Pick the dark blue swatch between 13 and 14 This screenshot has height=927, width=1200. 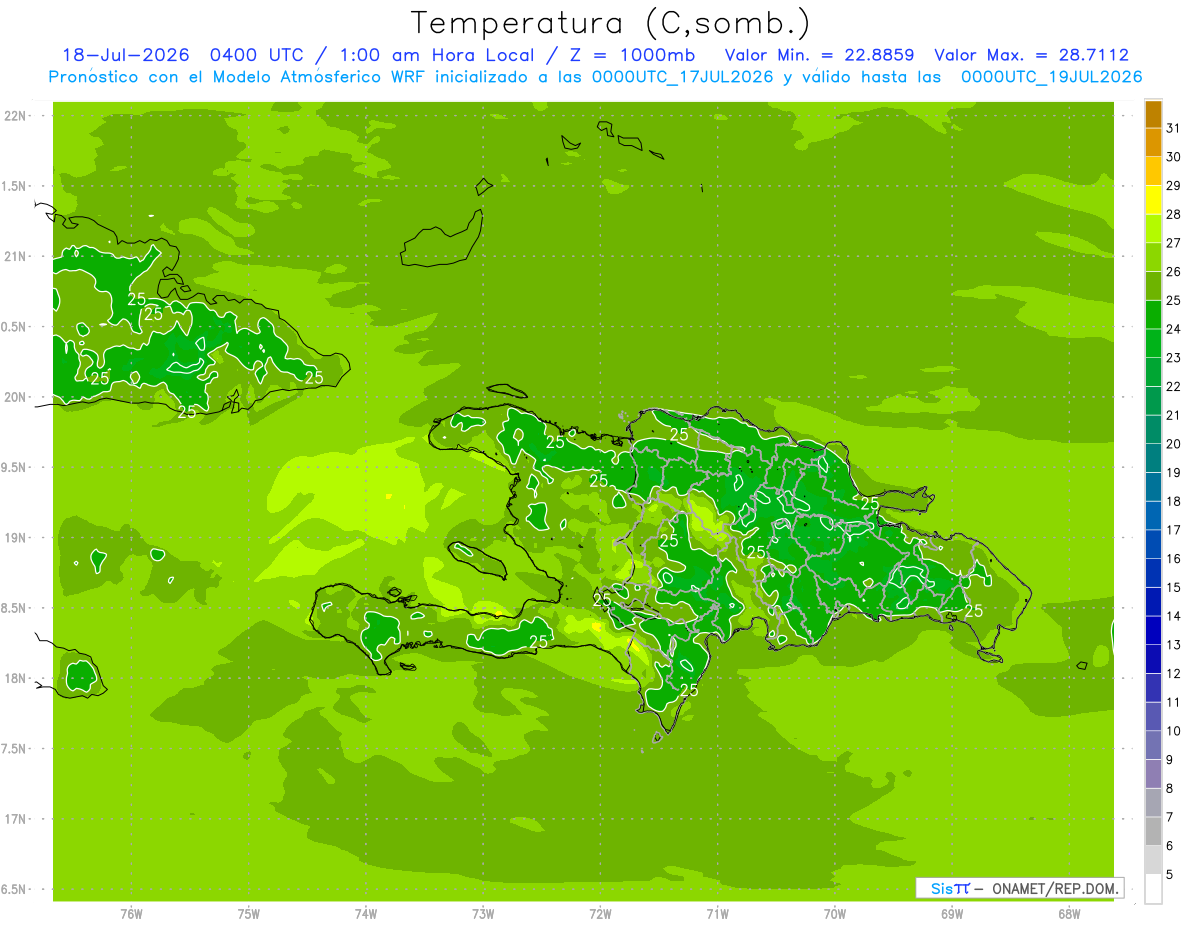[1154, 630]
